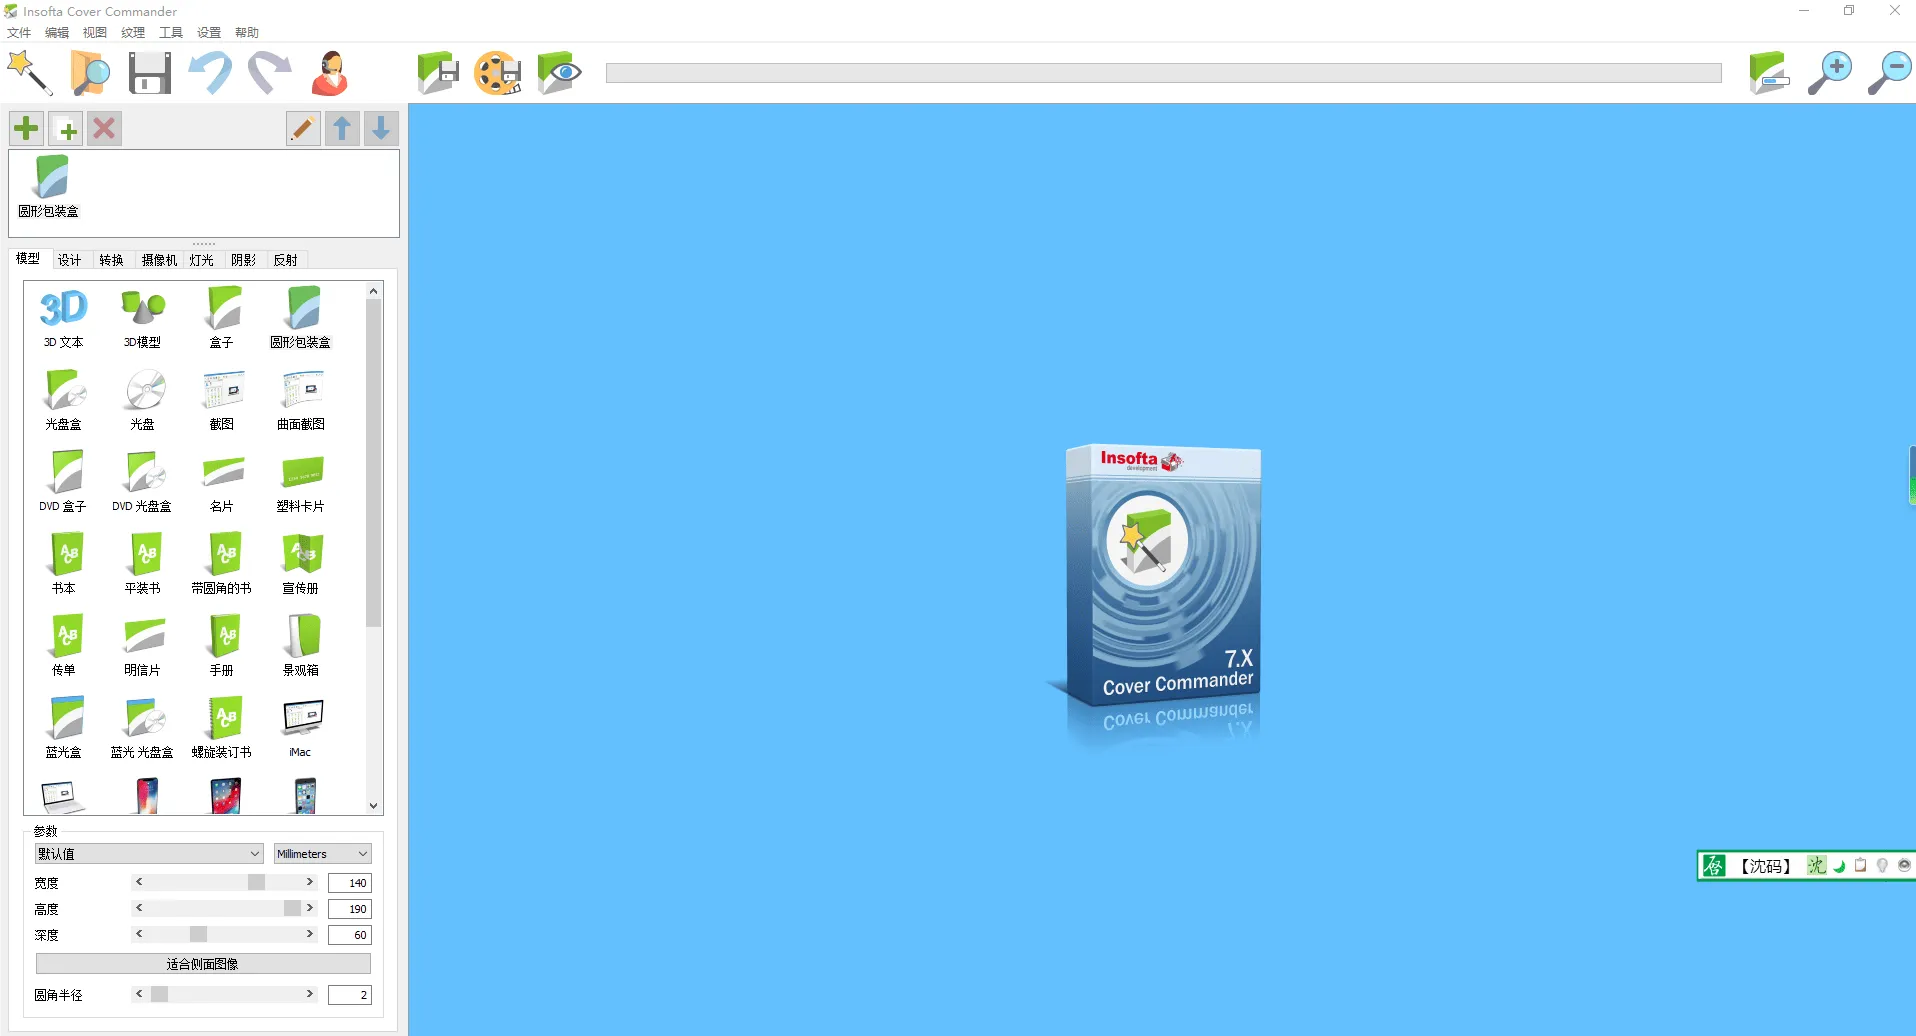Open the 灯光 tab
The height and width of the screenshot is (1036, 1916).
point(202,260)
